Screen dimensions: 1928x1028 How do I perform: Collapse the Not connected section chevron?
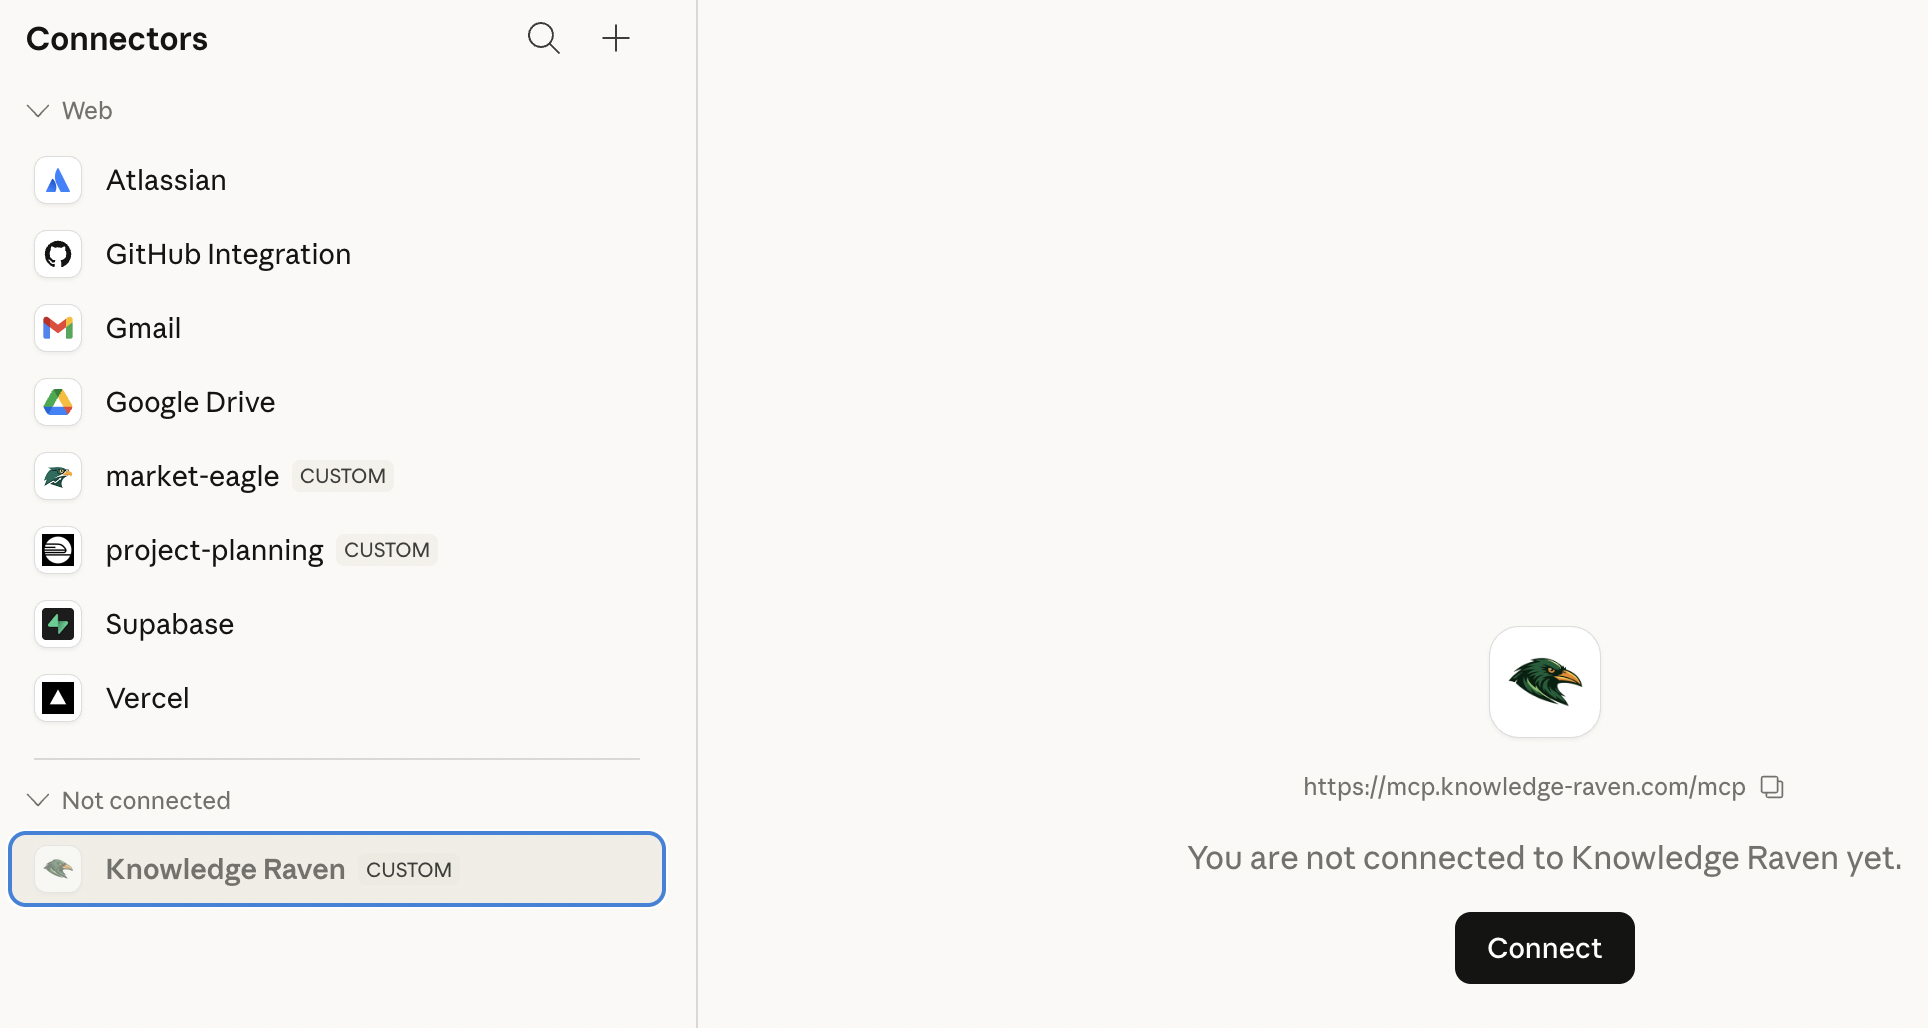click(38, 800)
